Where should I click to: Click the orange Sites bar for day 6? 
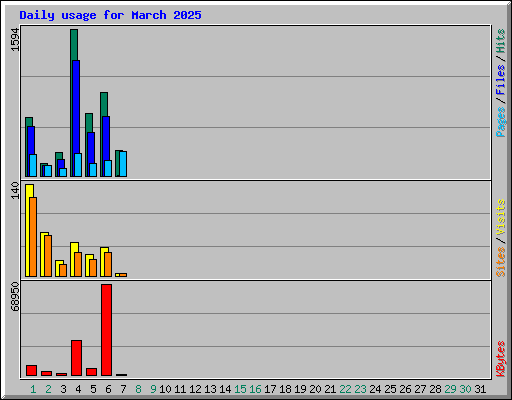tap(108, 264)
